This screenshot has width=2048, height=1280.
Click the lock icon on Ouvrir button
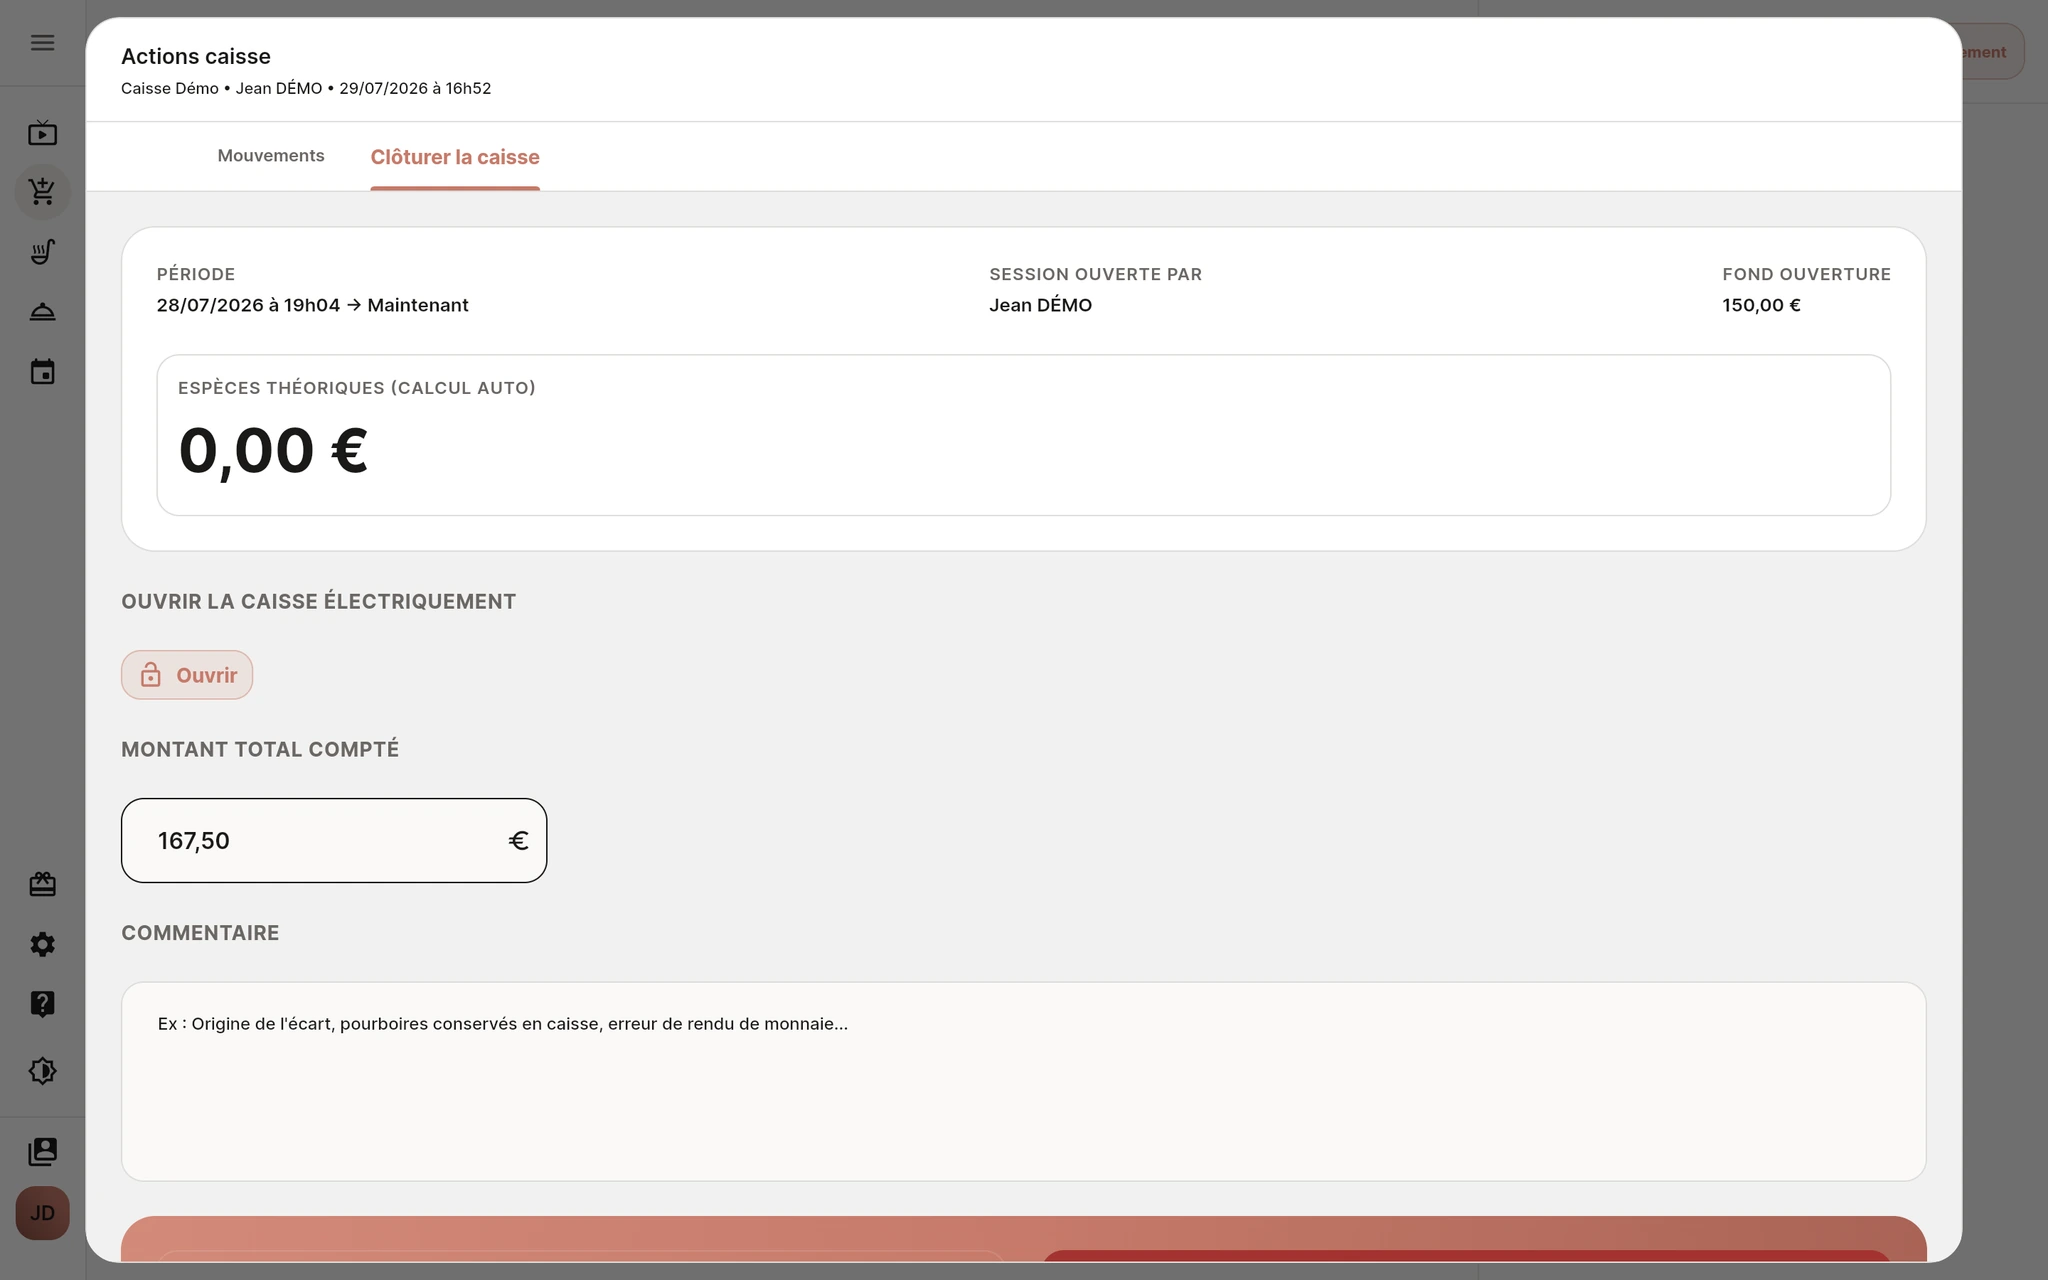[x=150, y=675]
